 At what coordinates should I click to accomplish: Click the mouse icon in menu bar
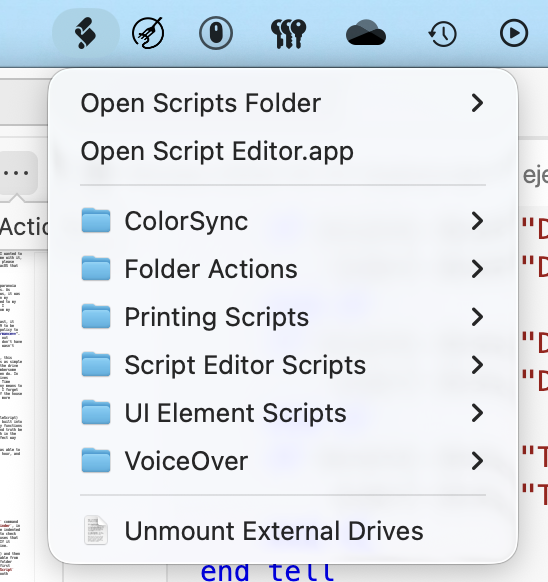tap(216, 33)
